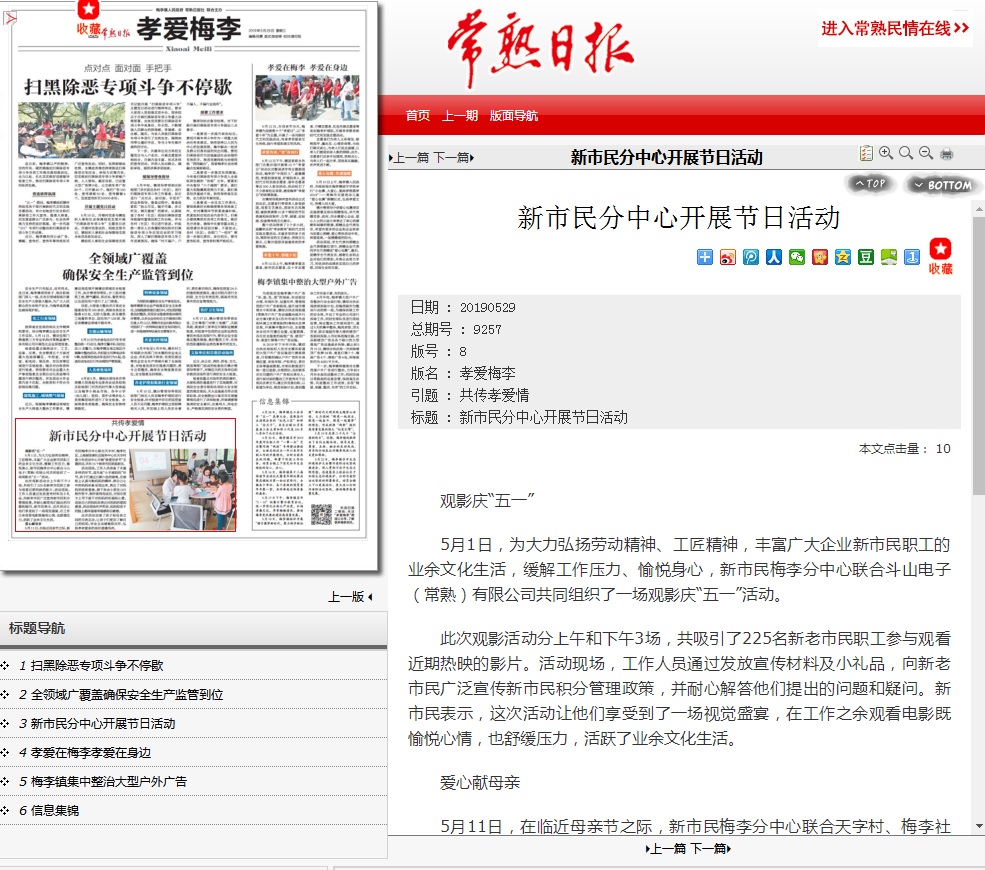
Task: Click the date value 20190529
Action: coord(487,308)
